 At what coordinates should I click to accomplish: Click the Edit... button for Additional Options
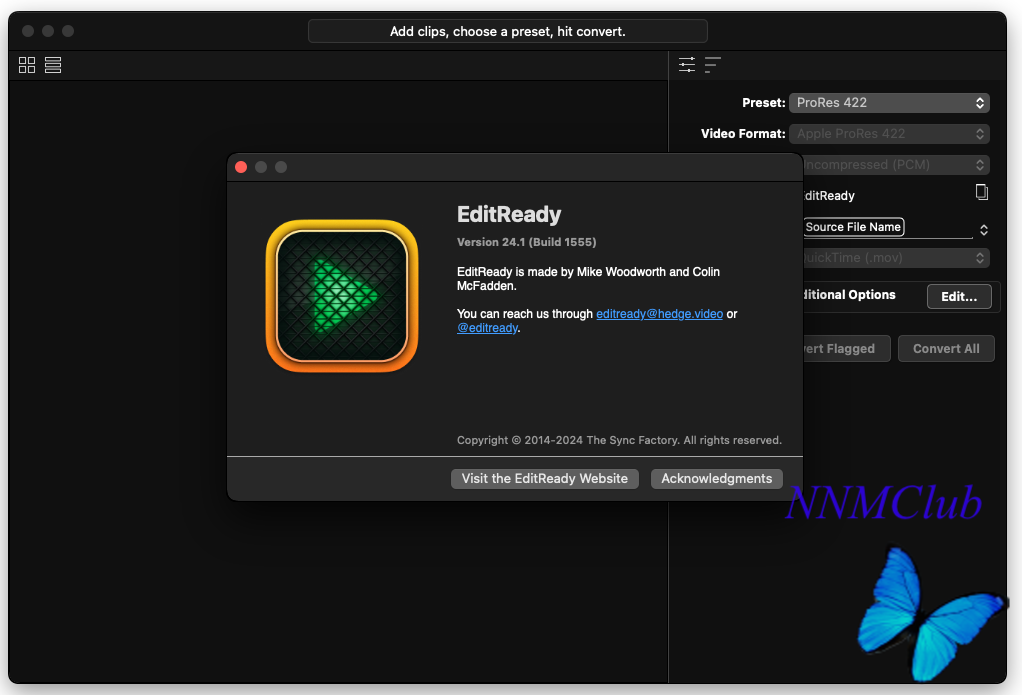(x=959, y=297)
